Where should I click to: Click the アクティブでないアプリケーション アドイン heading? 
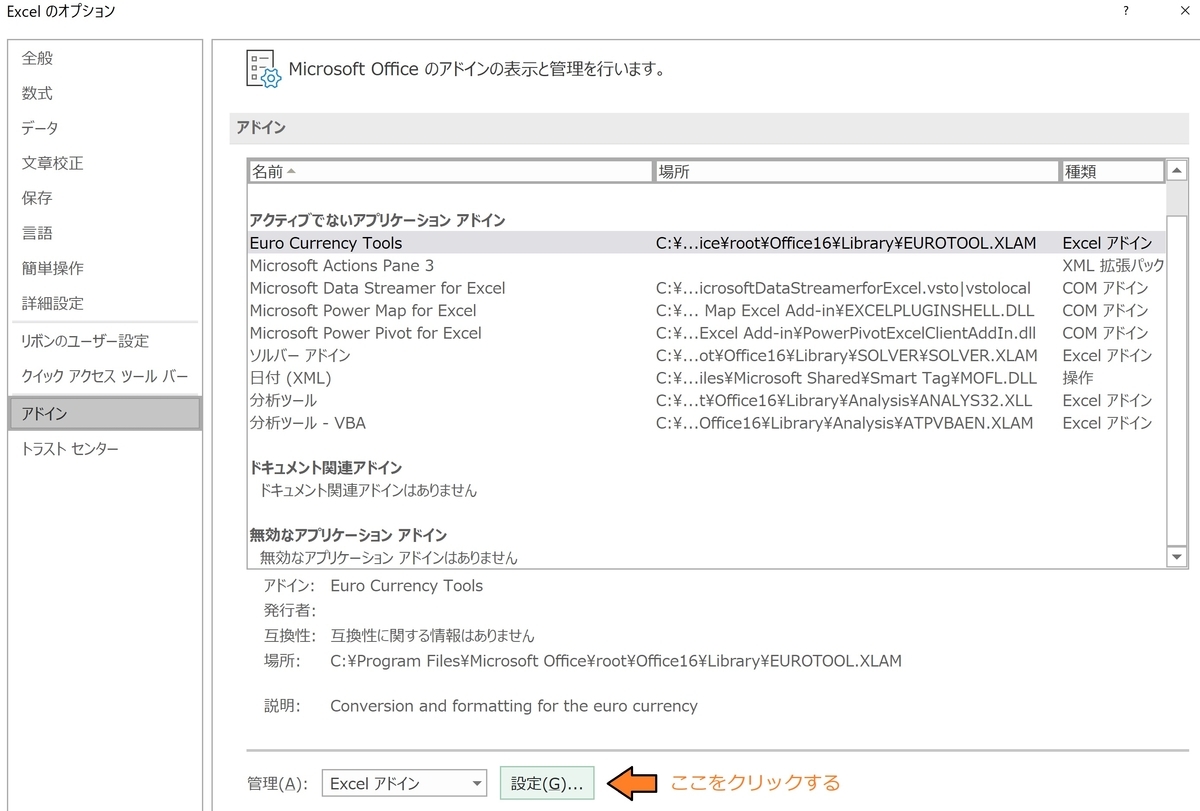[x=377, y=220]
